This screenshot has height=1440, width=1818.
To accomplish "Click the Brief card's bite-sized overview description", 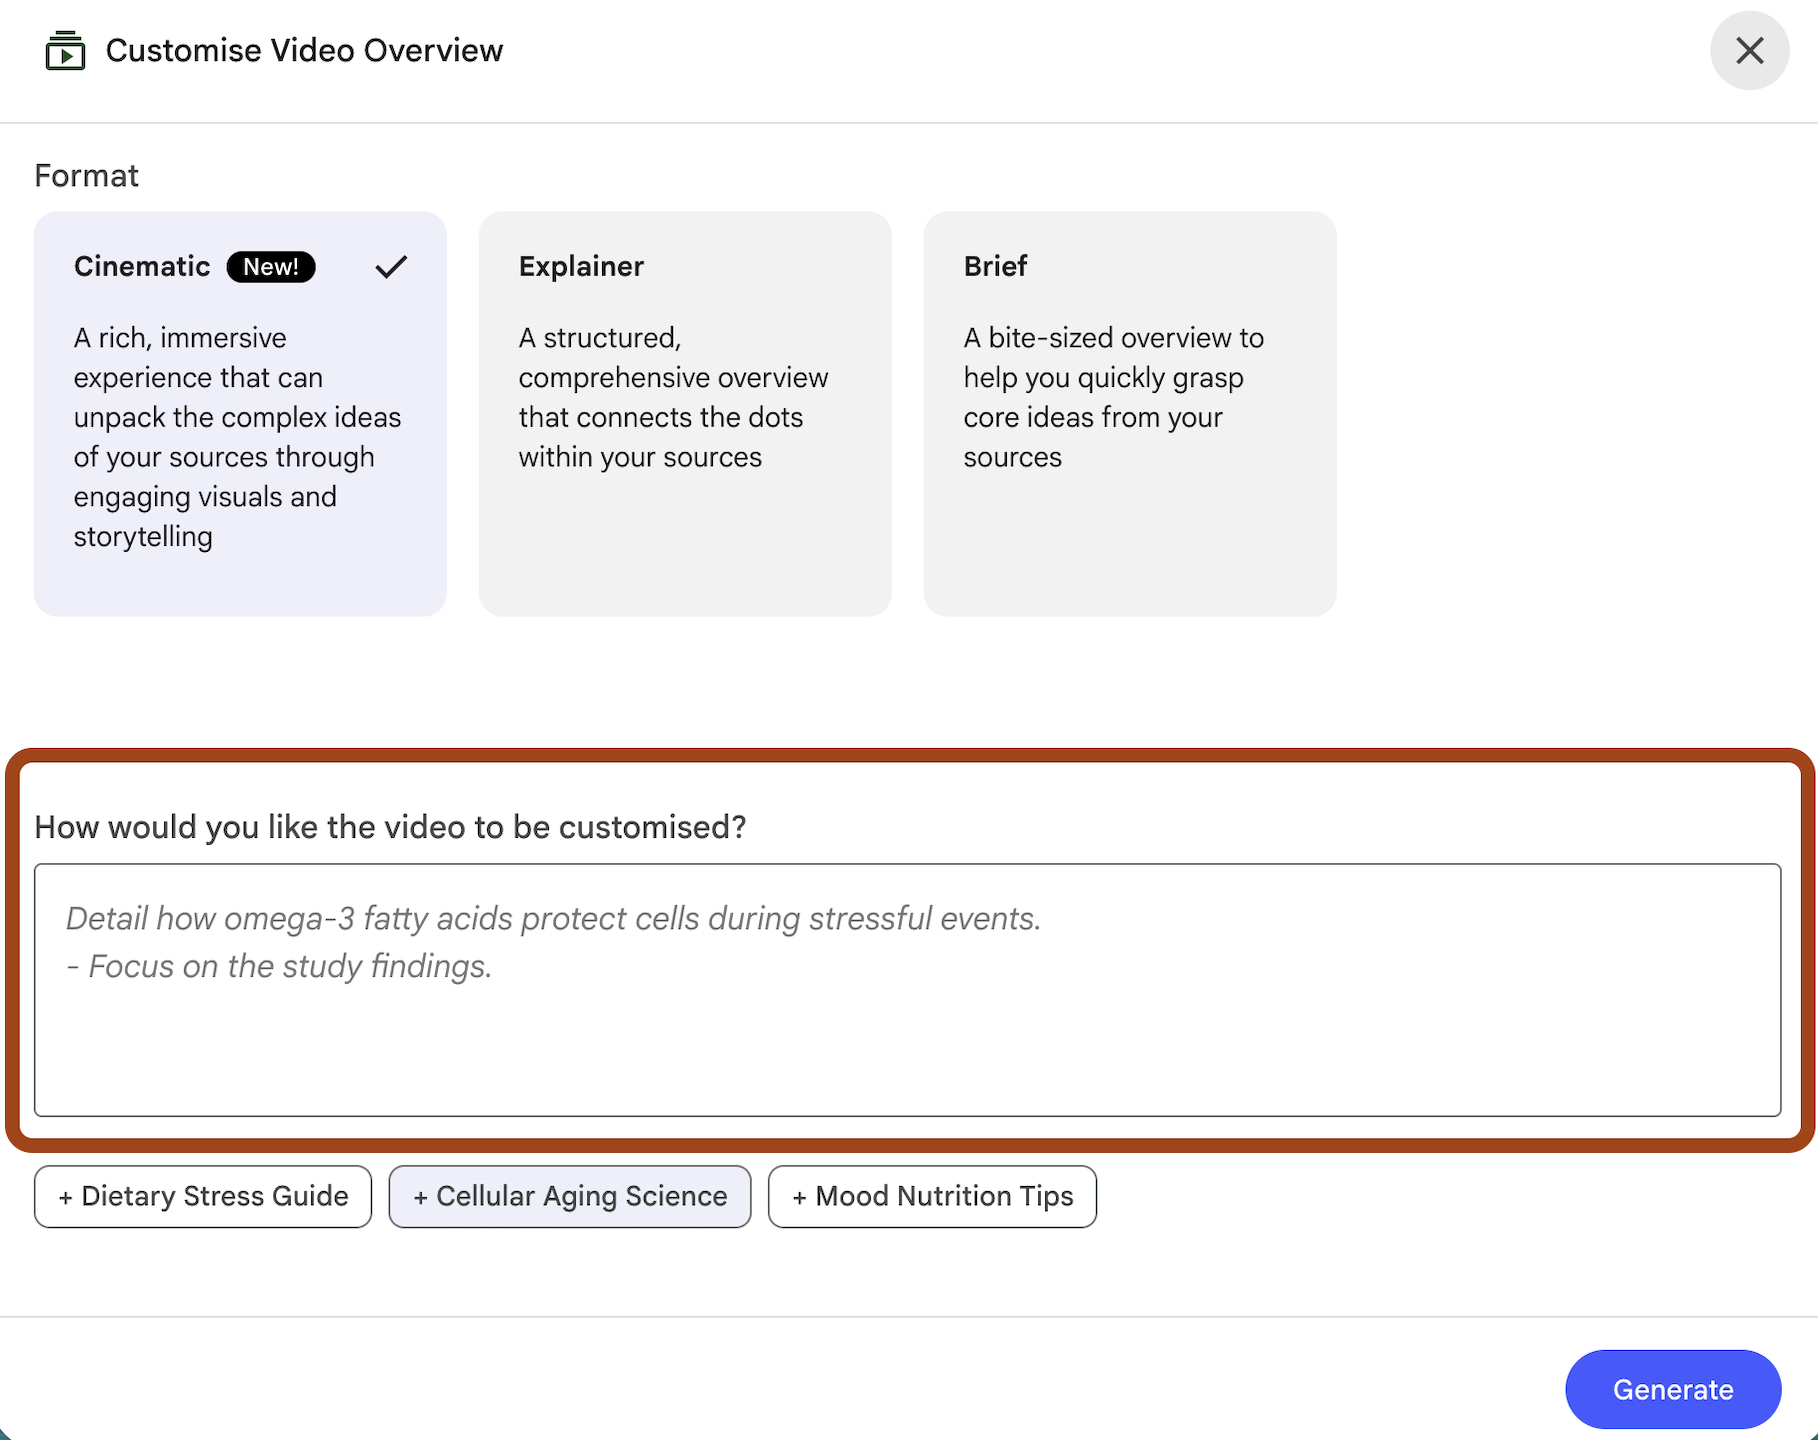I will tap(1113, 397).
